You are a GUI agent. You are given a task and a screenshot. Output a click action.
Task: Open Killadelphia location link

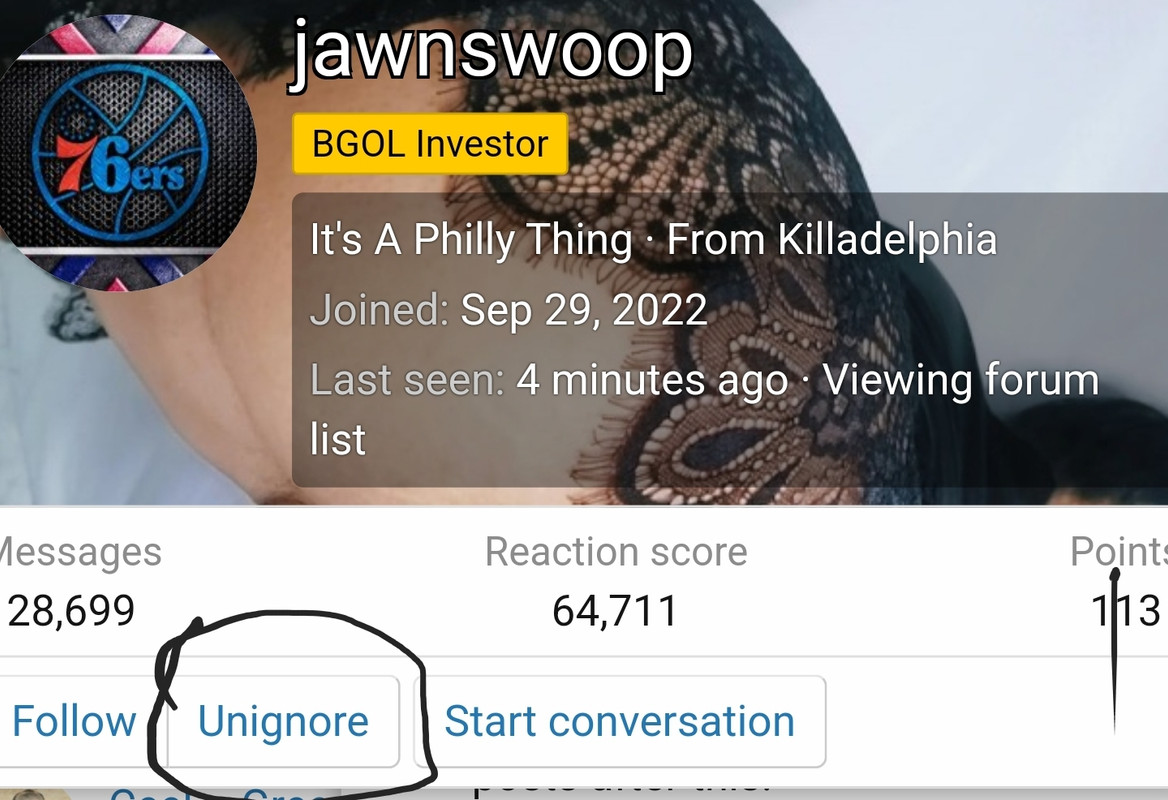click(x=886, y=239)
